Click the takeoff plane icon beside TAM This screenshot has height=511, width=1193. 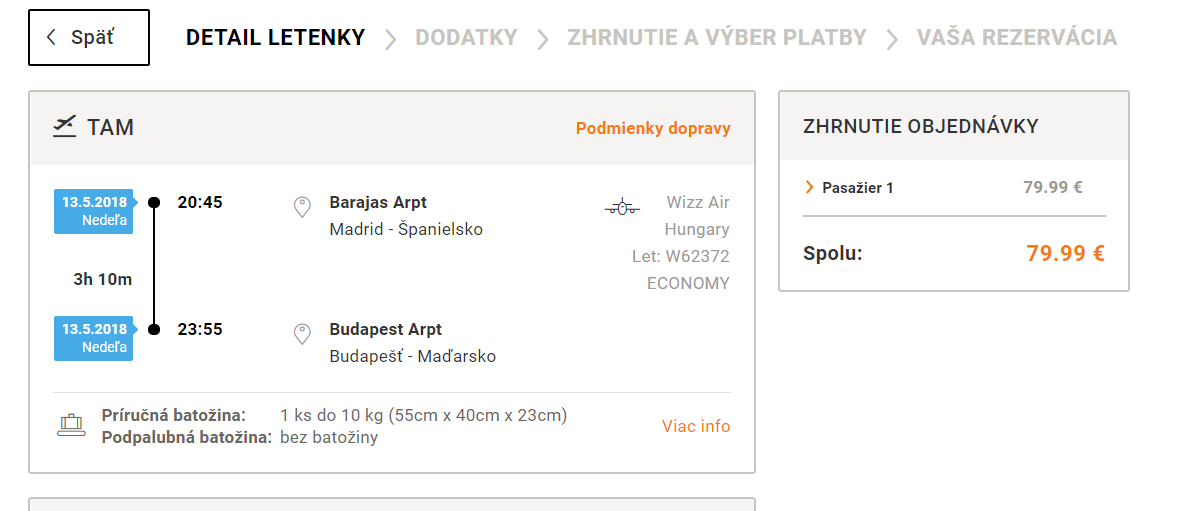point(65,127)
